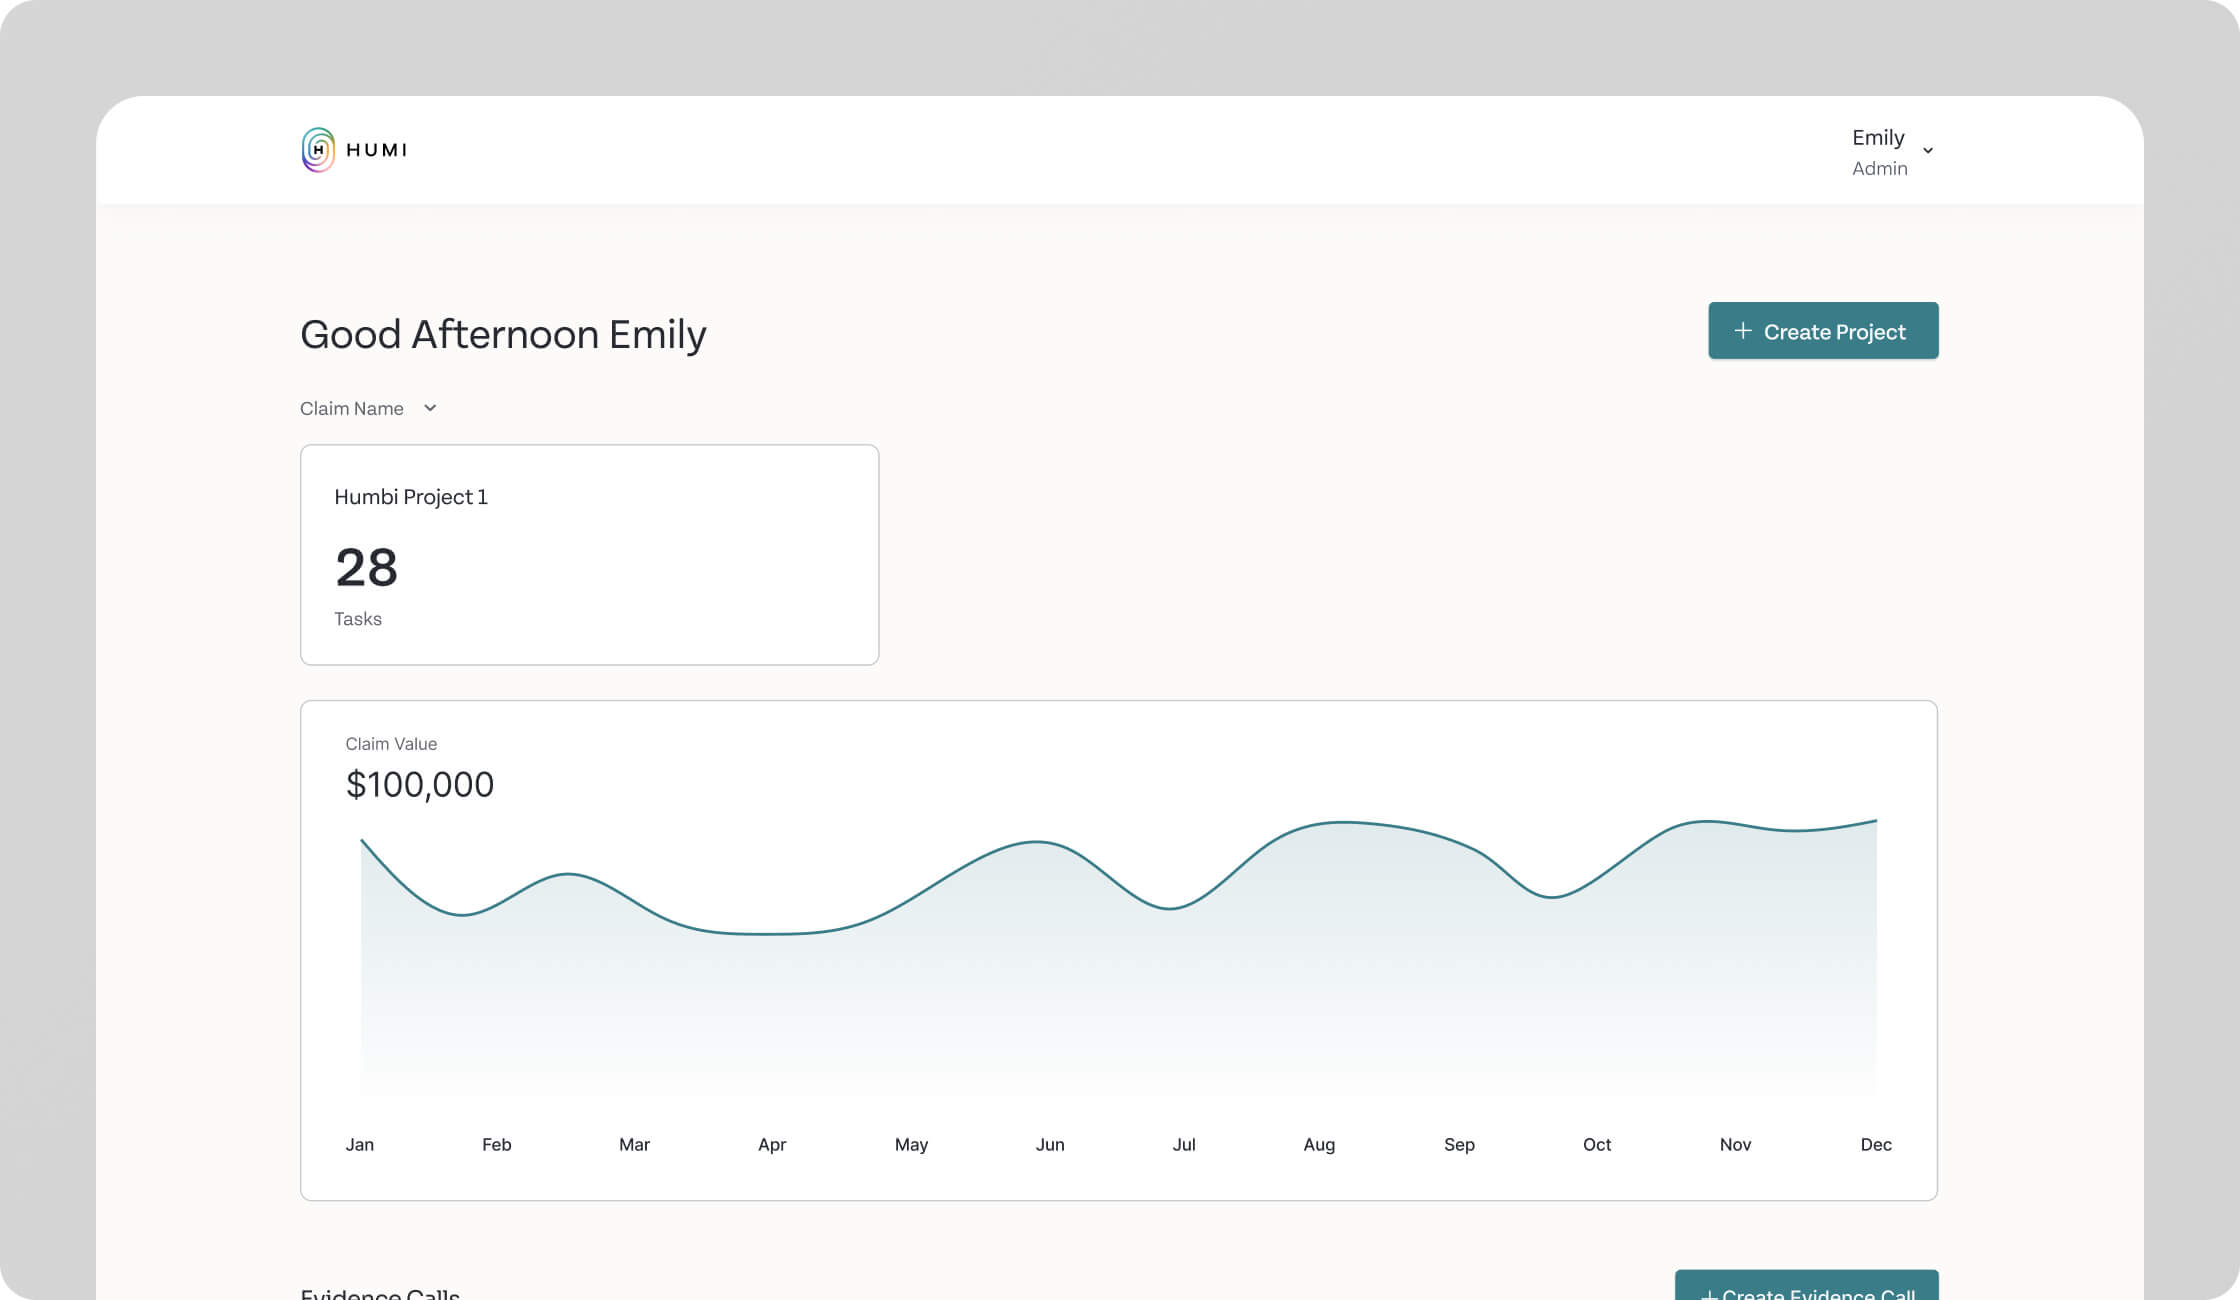Click the HUMI wordmark text
Image resolution: width=2240 pixels, height=1300 pixels.
[x=376, y=150]
